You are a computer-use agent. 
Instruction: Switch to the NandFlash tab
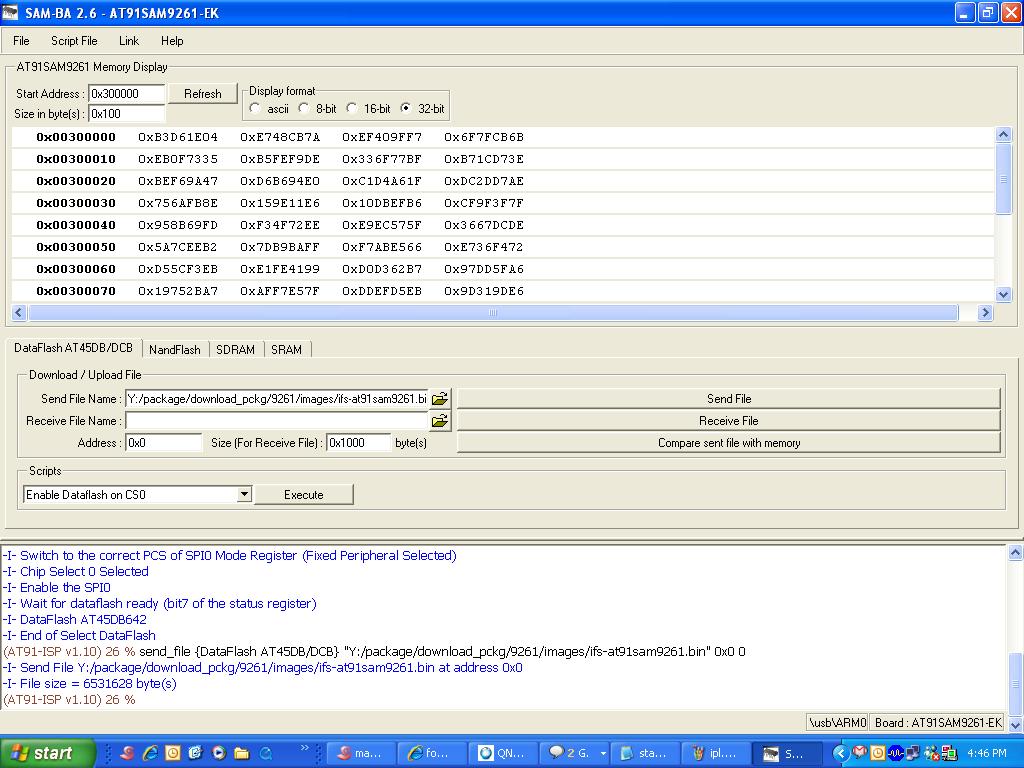[x=174, y=349]
